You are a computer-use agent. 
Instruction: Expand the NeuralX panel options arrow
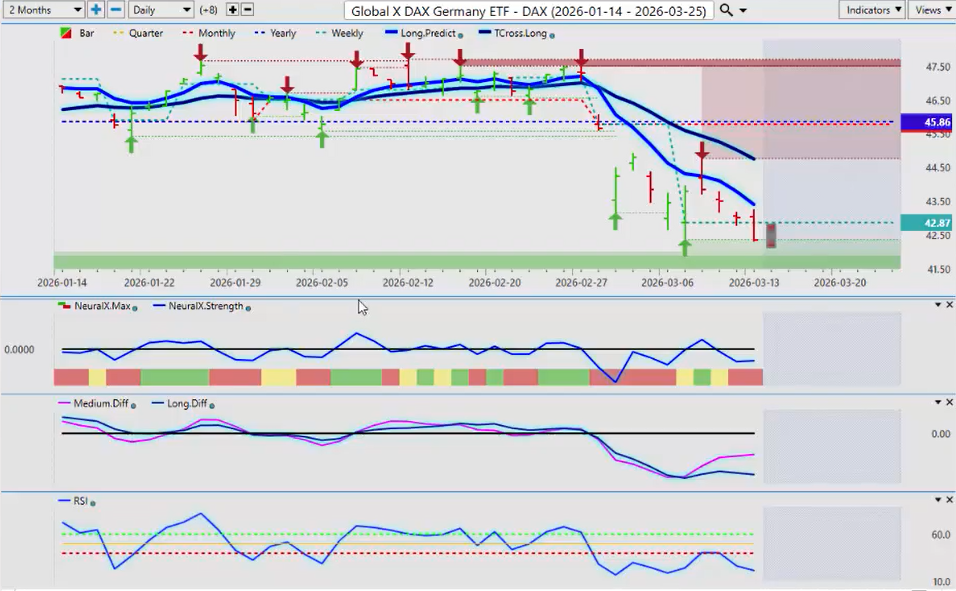(x=937, y=305)
